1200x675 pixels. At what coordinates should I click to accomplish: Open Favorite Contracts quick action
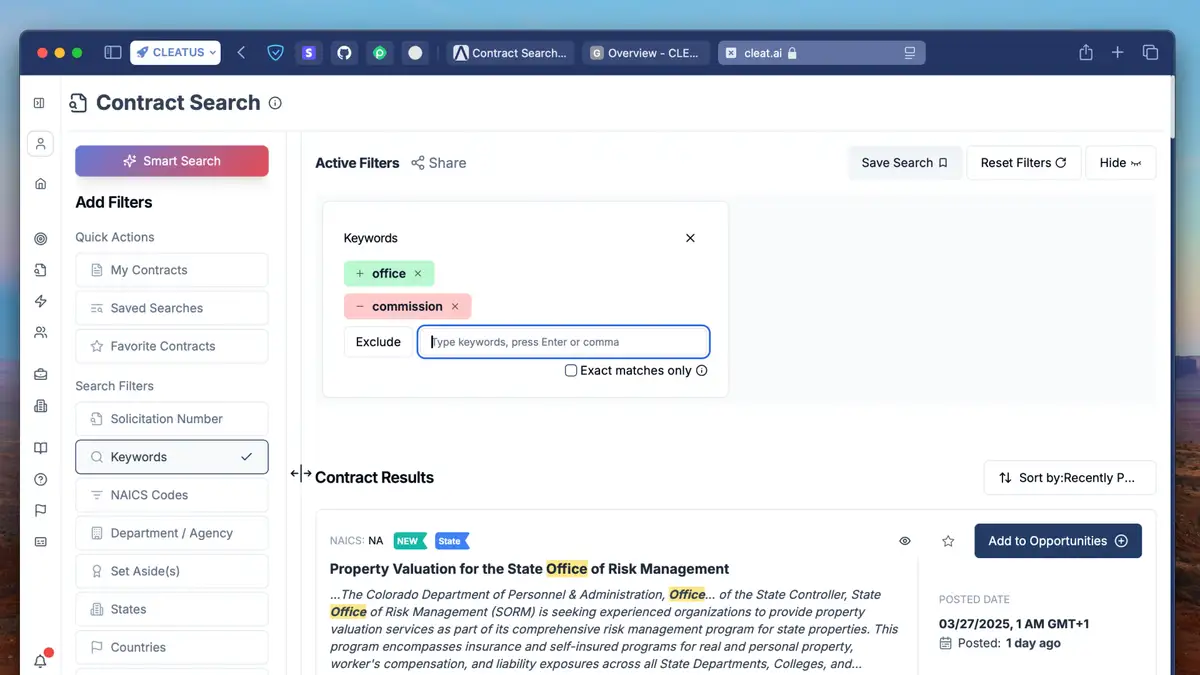(x=172, y=346)
